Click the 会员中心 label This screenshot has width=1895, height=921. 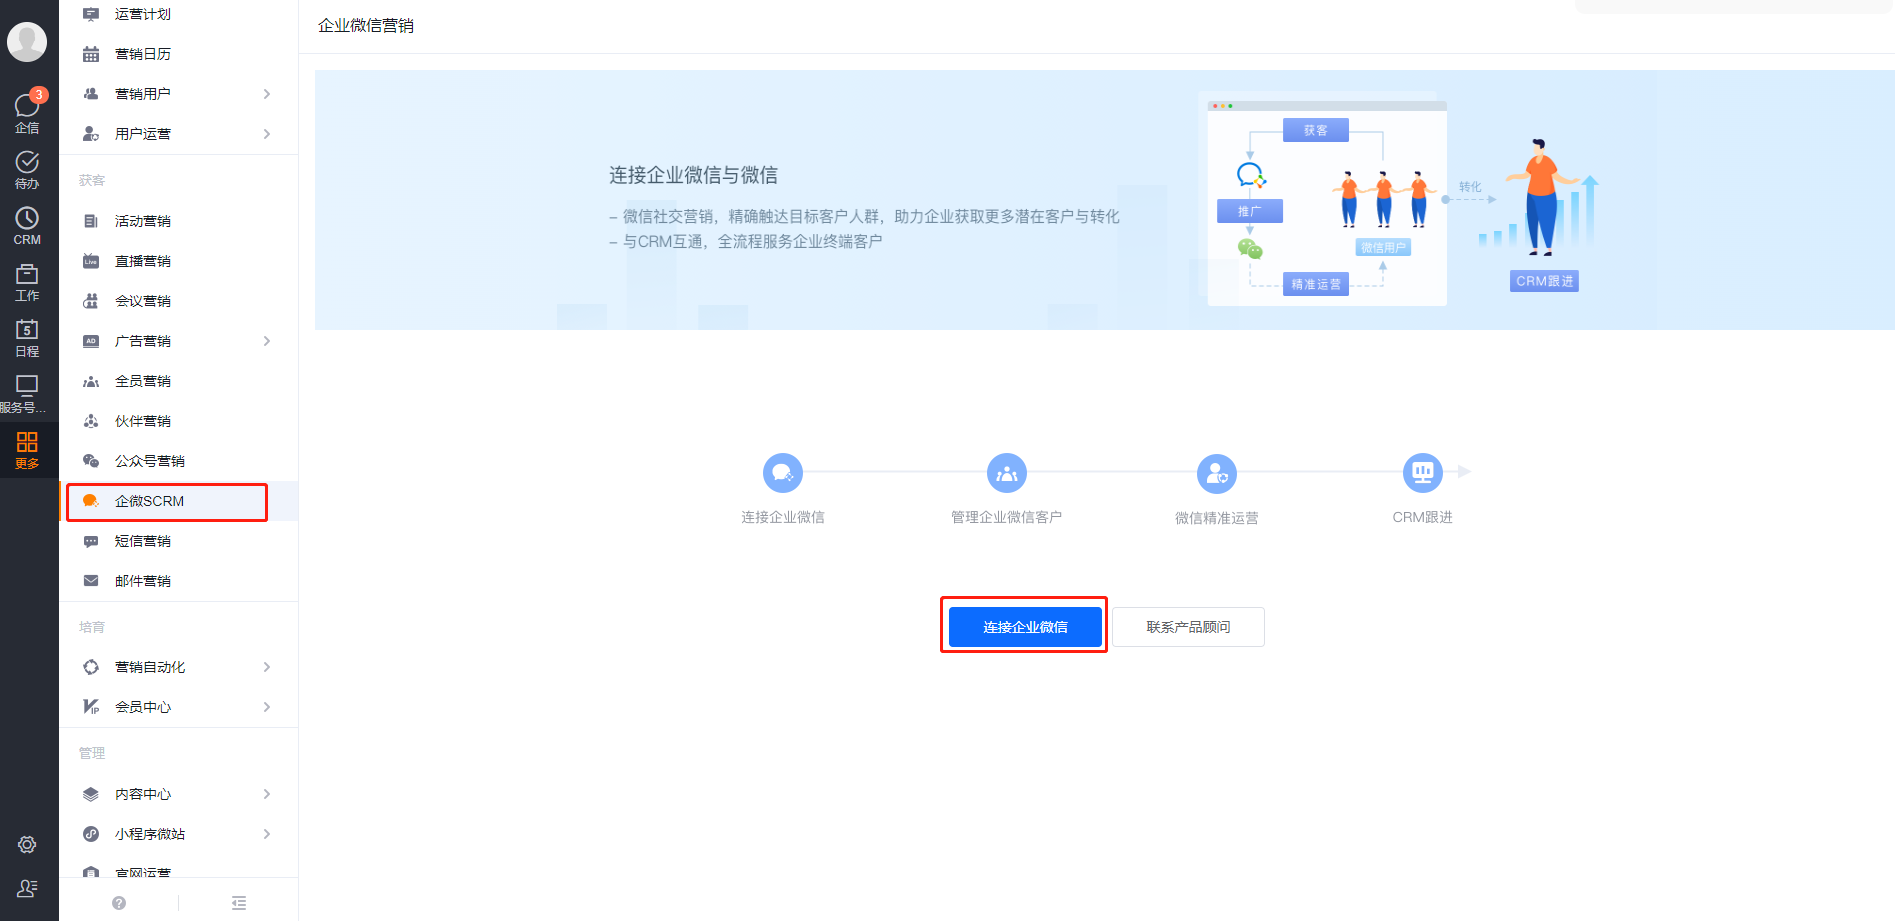[x=143, y=707]
